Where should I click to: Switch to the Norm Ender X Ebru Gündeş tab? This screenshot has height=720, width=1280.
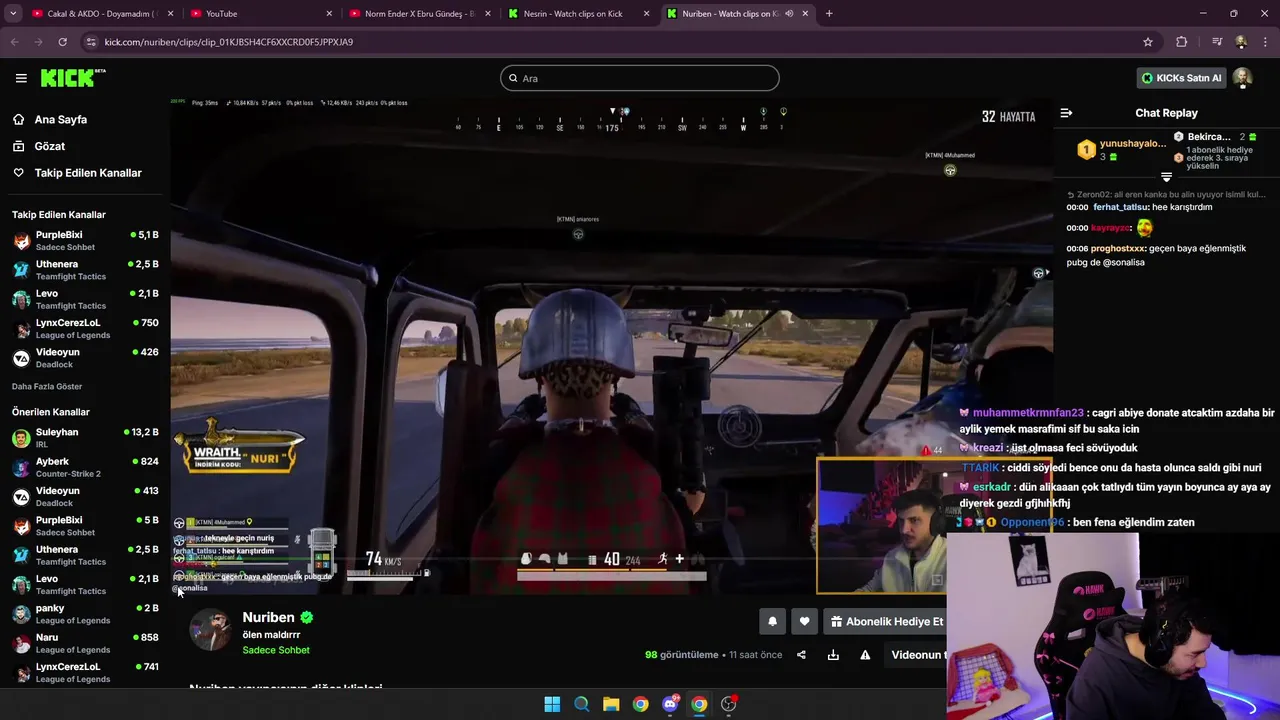pos(420,14)
